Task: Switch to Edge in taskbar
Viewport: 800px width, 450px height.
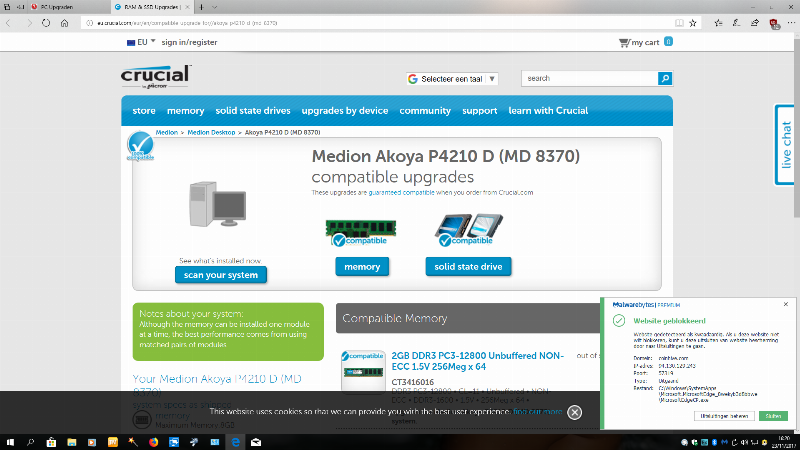Action: click(x=235, y=442)
